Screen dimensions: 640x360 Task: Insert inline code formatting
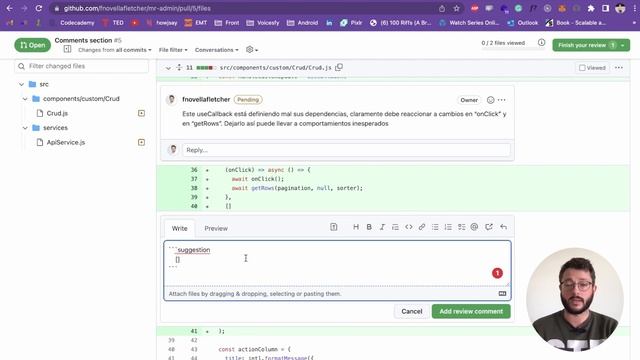(409, 227)
